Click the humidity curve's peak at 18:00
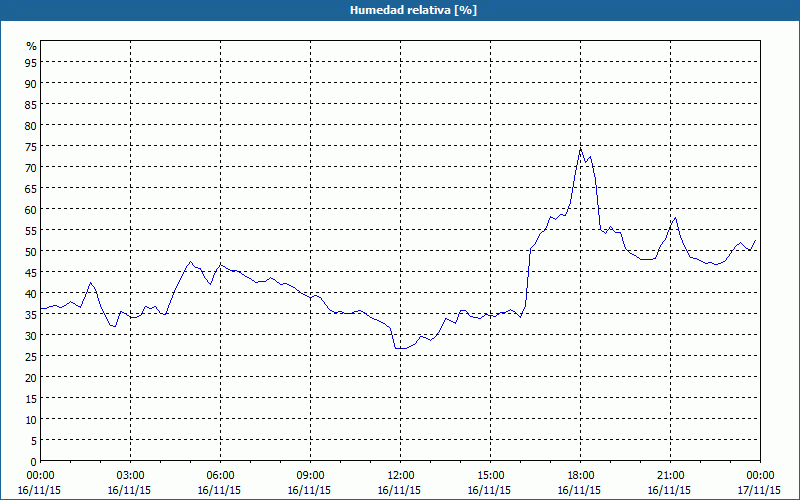Viewport: 800px width, 500px height. pos(581,148)
